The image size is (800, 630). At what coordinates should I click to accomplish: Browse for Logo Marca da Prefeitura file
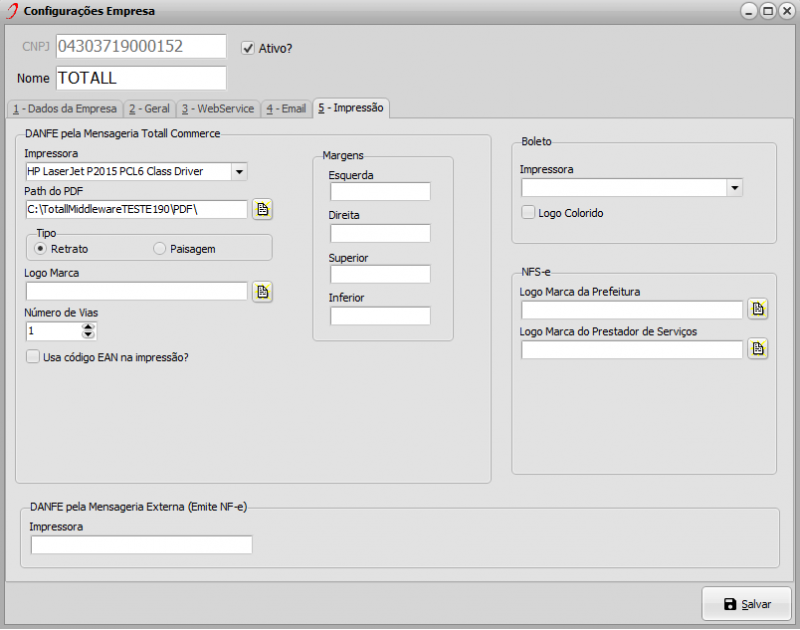tap(758, 309)
